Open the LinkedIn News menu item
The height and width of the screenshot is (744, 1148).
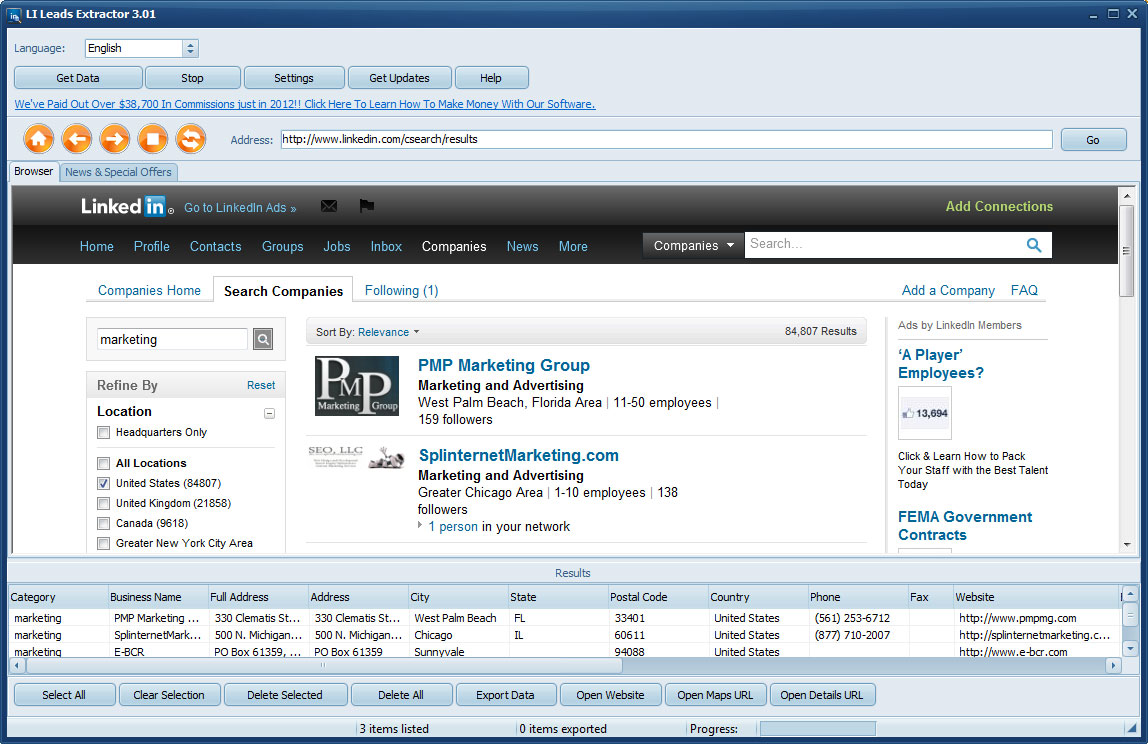click(523, 247)
